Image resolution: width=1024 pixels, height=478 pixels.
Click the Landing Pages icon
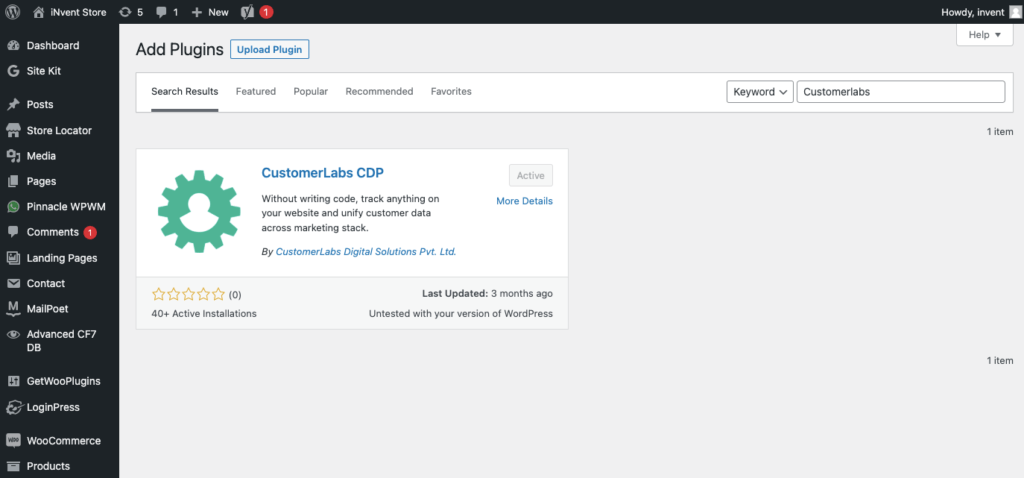coord(13,258)
